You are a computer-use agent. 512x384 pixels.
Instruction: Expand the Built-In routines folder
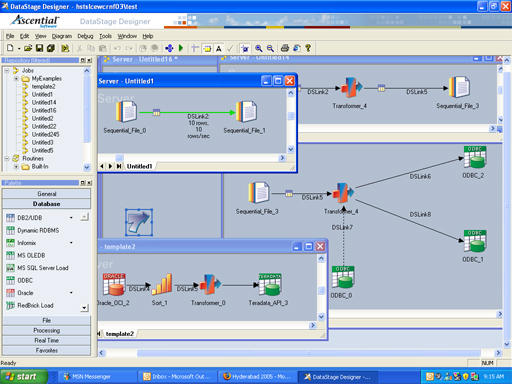coord(16,166)
